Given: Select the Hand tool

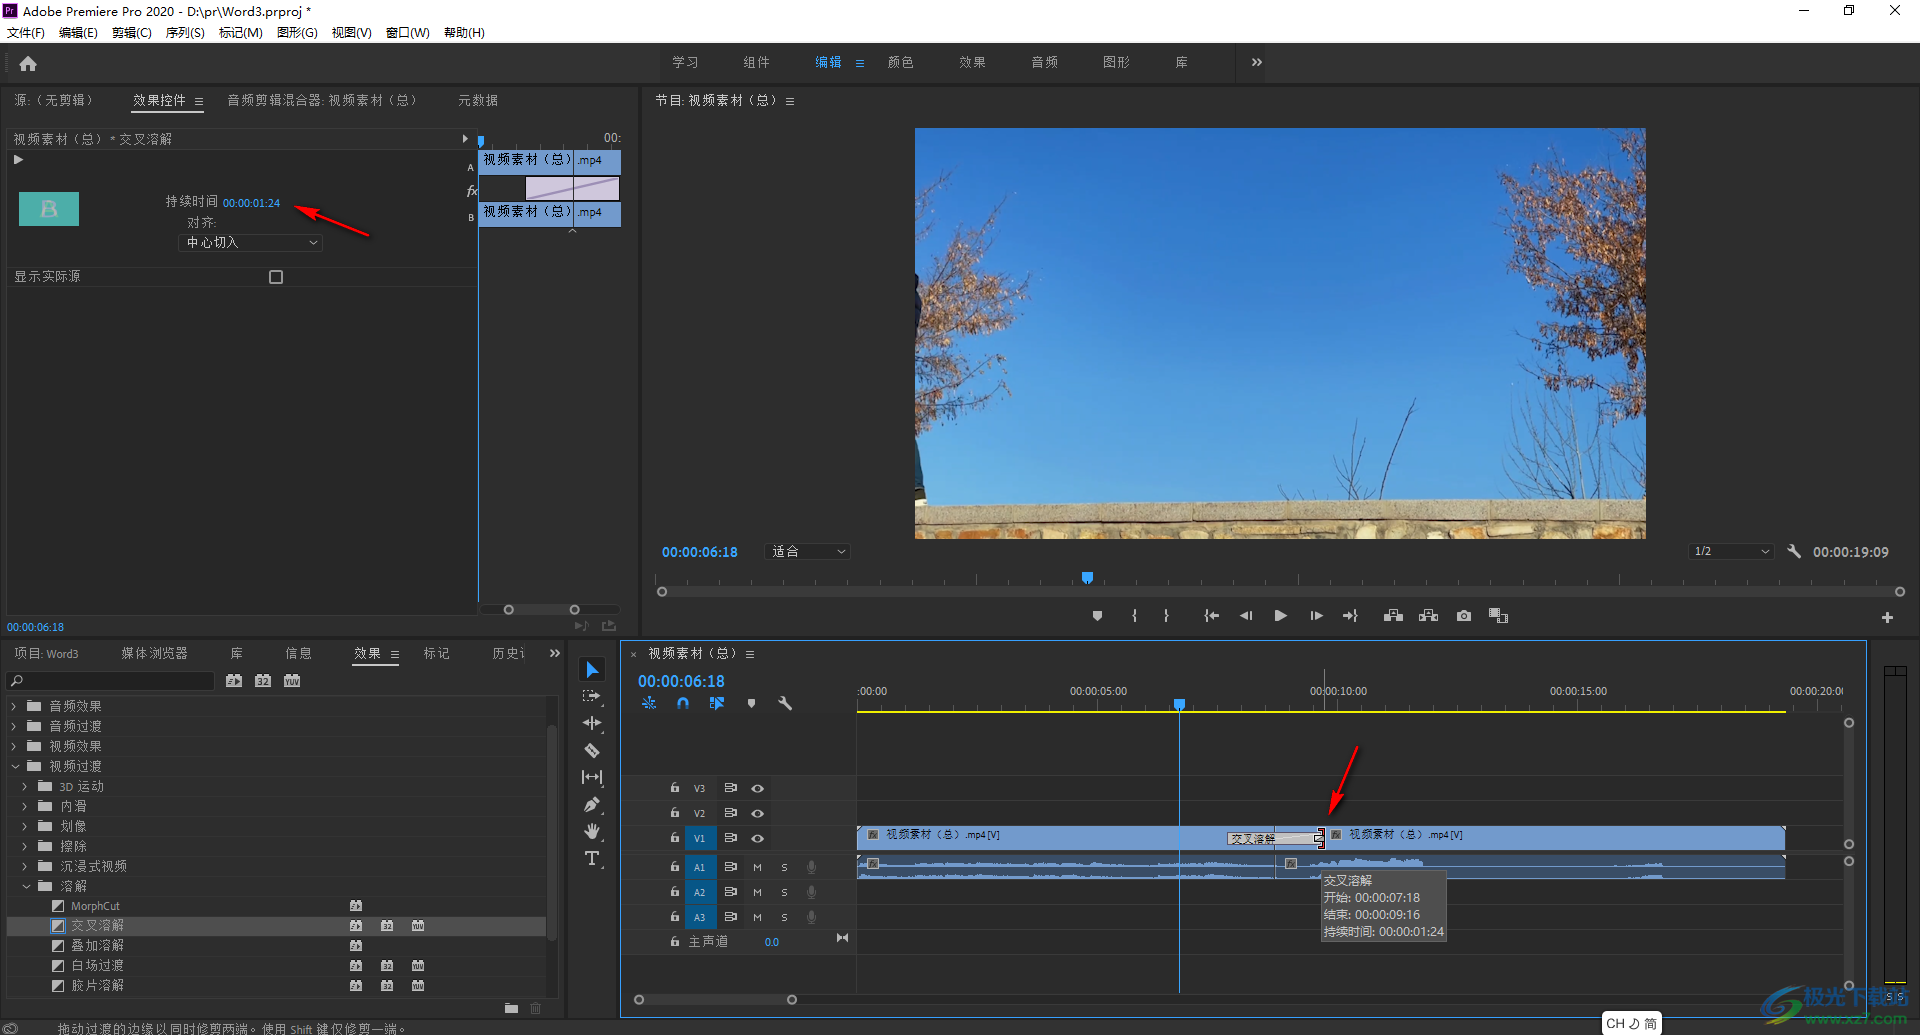Looking at the screenshot, I should (x=592, y=831).
